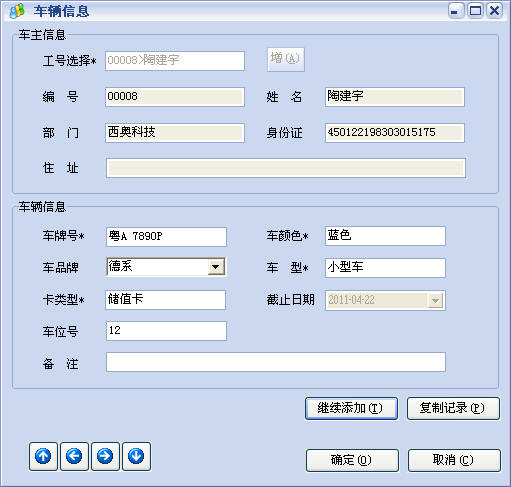Go to next record with right arrow
The image size is (511, 487).
[105, 456]
